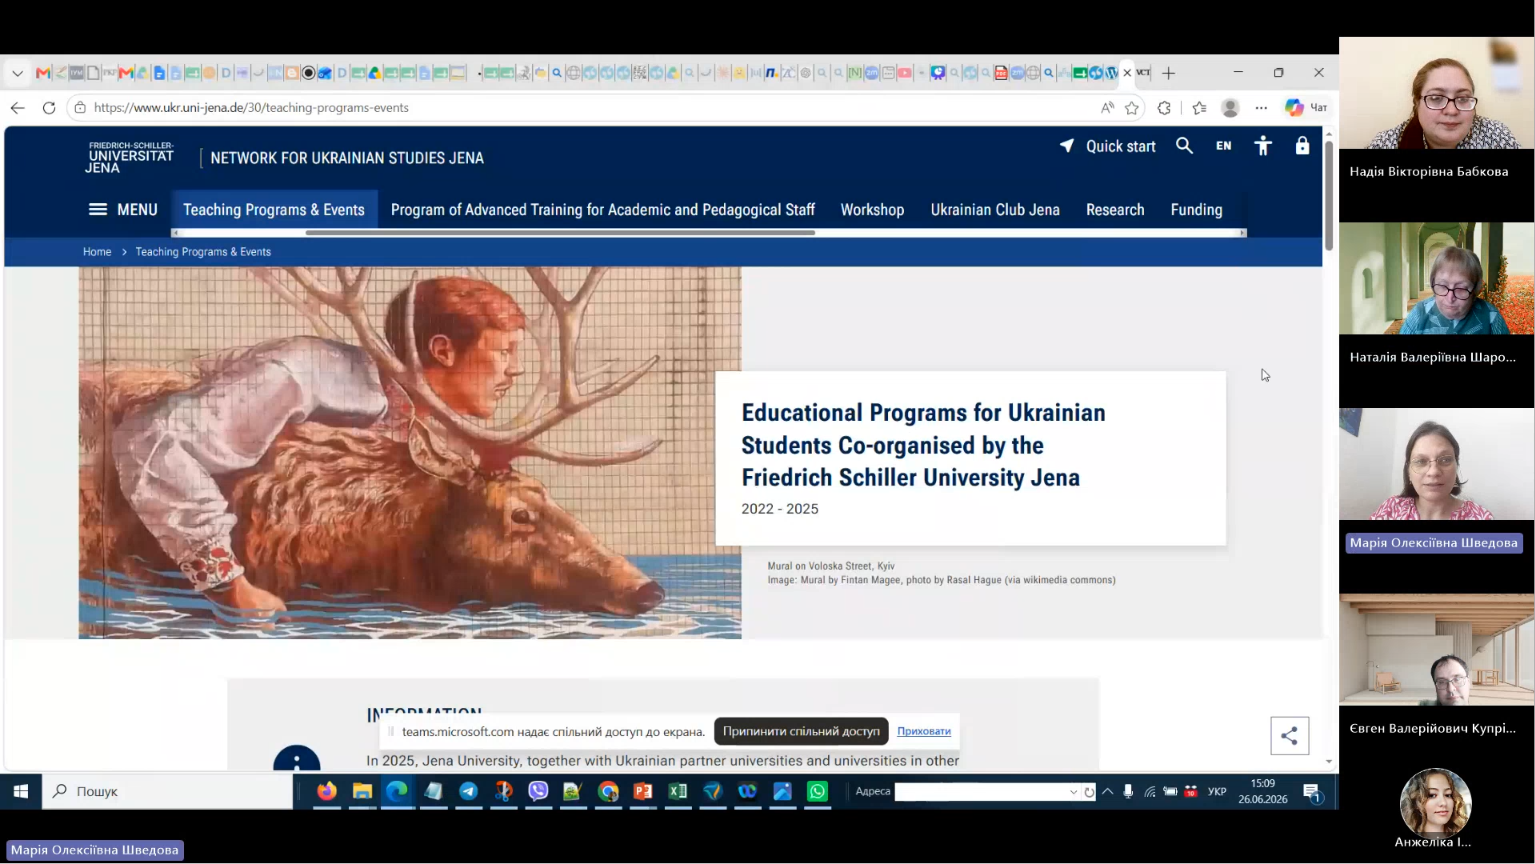1535x864 pixels.
Task: Select Анжеліка participant avatar
Action: [1435, 803]
